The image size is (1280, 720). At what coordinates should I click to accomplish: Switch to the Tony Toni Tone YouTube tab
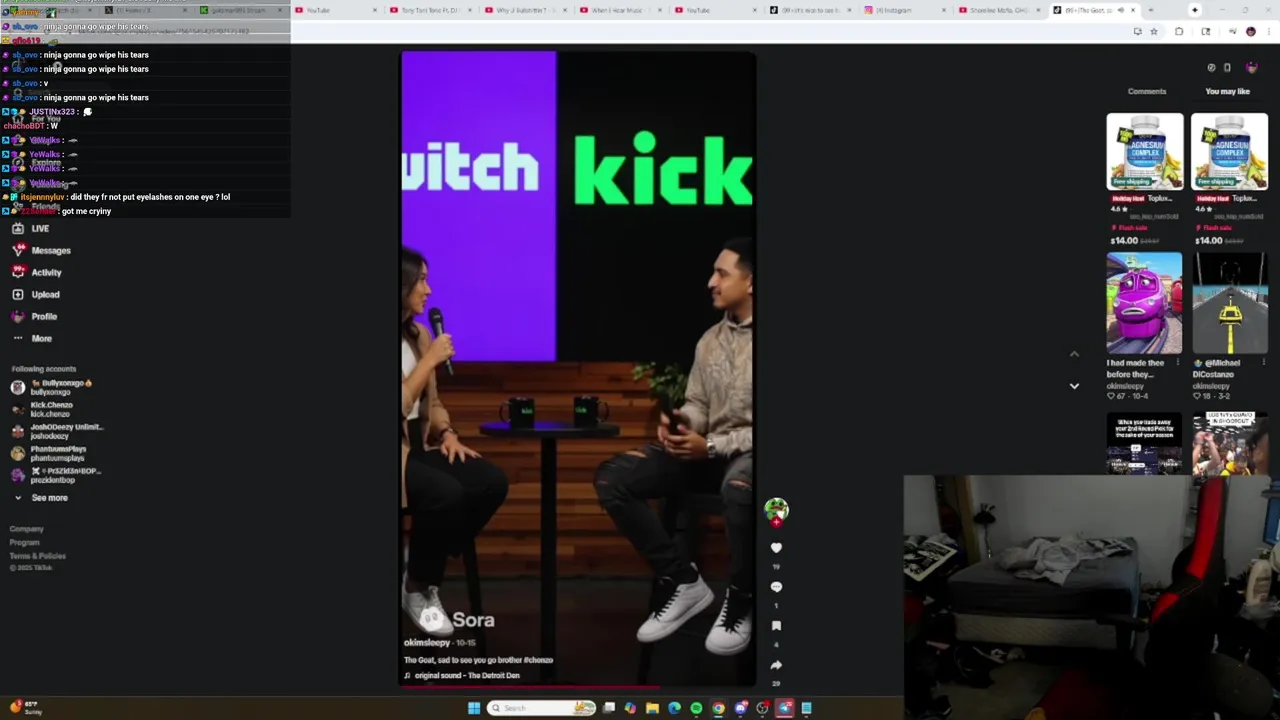(x=432, y=10)
